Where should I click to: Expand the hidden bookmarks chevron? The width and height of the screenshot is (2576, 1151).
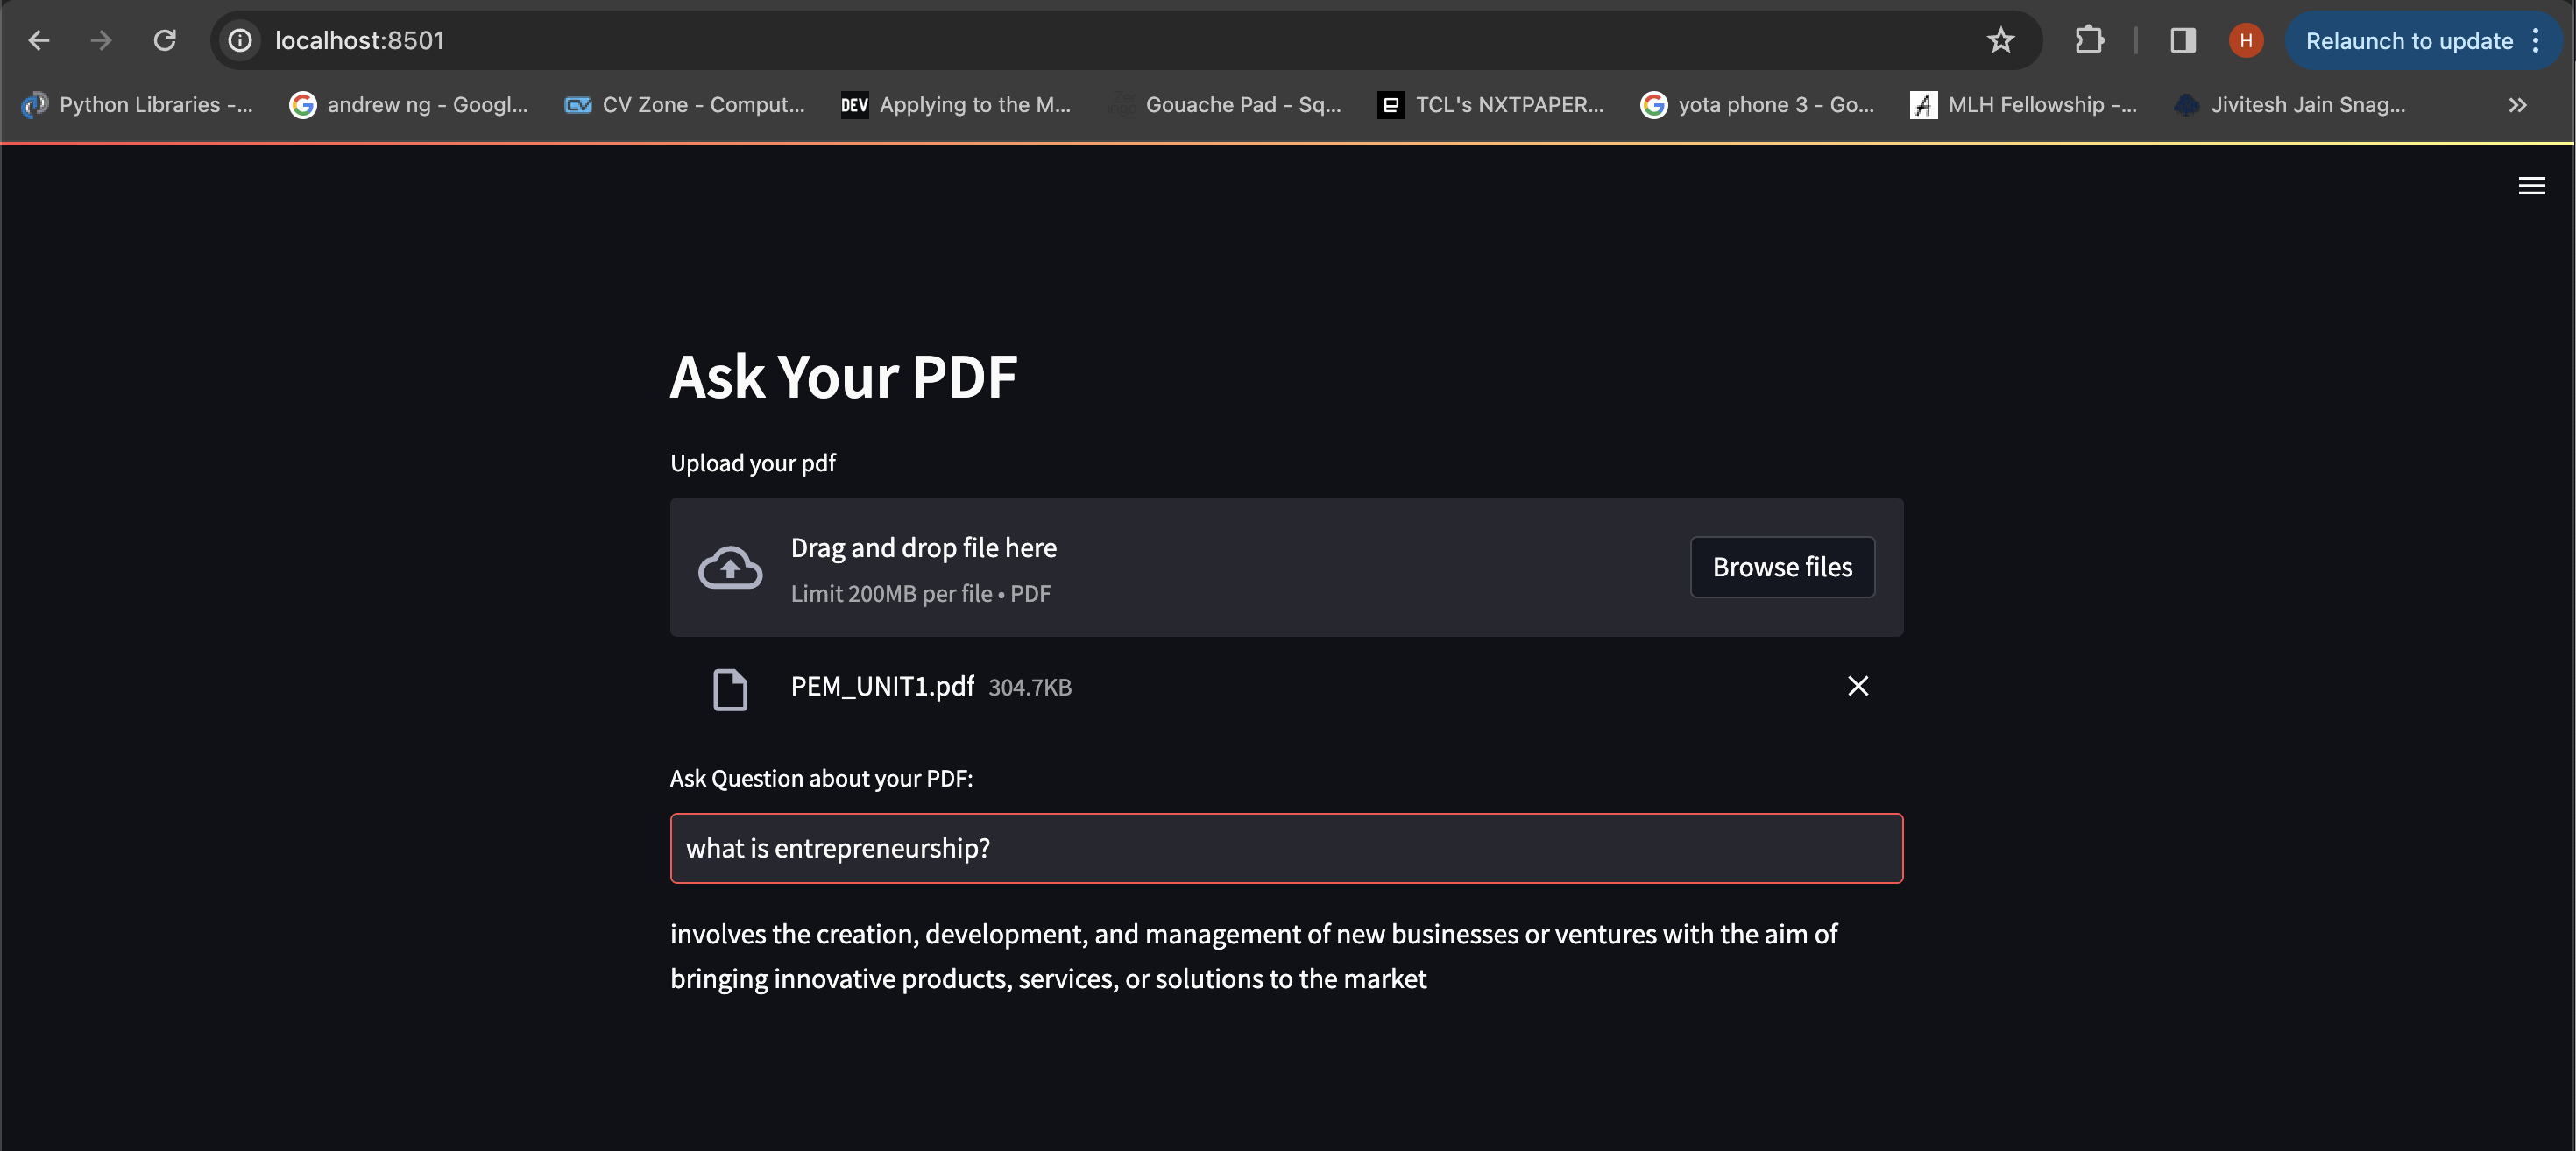pos(2517,105)
